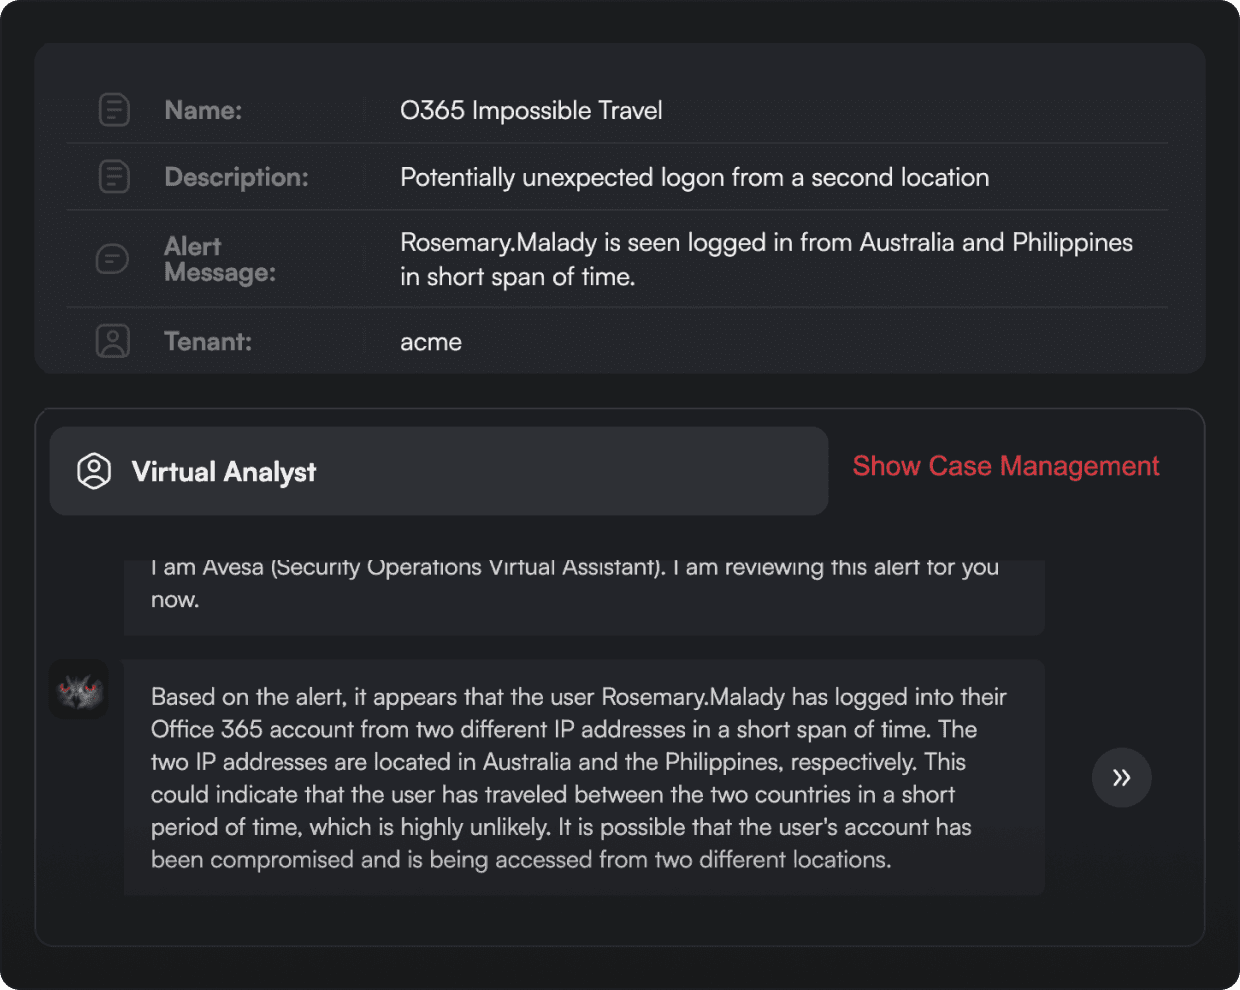
Task: Click the user icon beside Tenant
Action: 113,341
